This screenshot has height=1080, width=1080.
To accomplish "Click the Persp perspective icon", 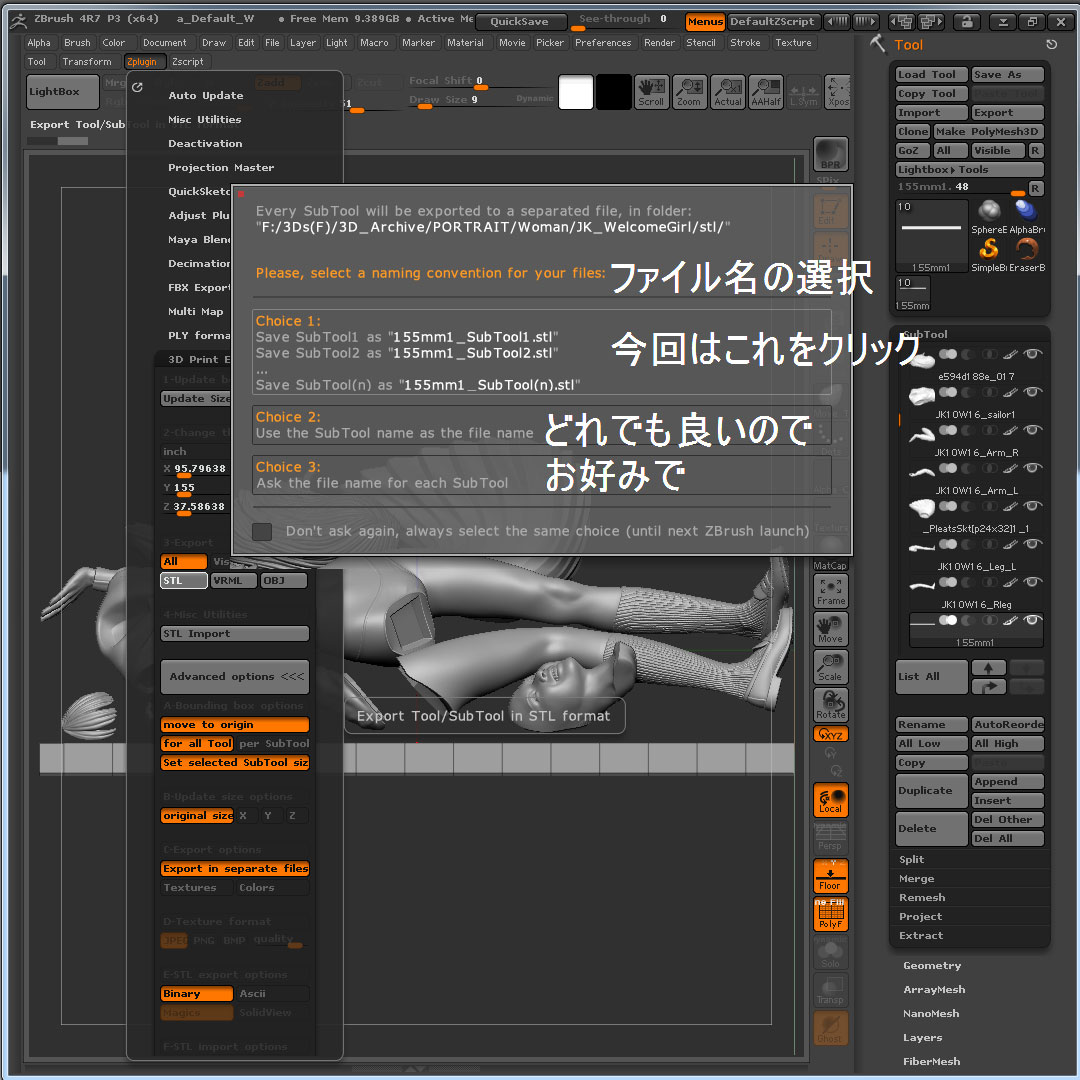I will 831,838.
